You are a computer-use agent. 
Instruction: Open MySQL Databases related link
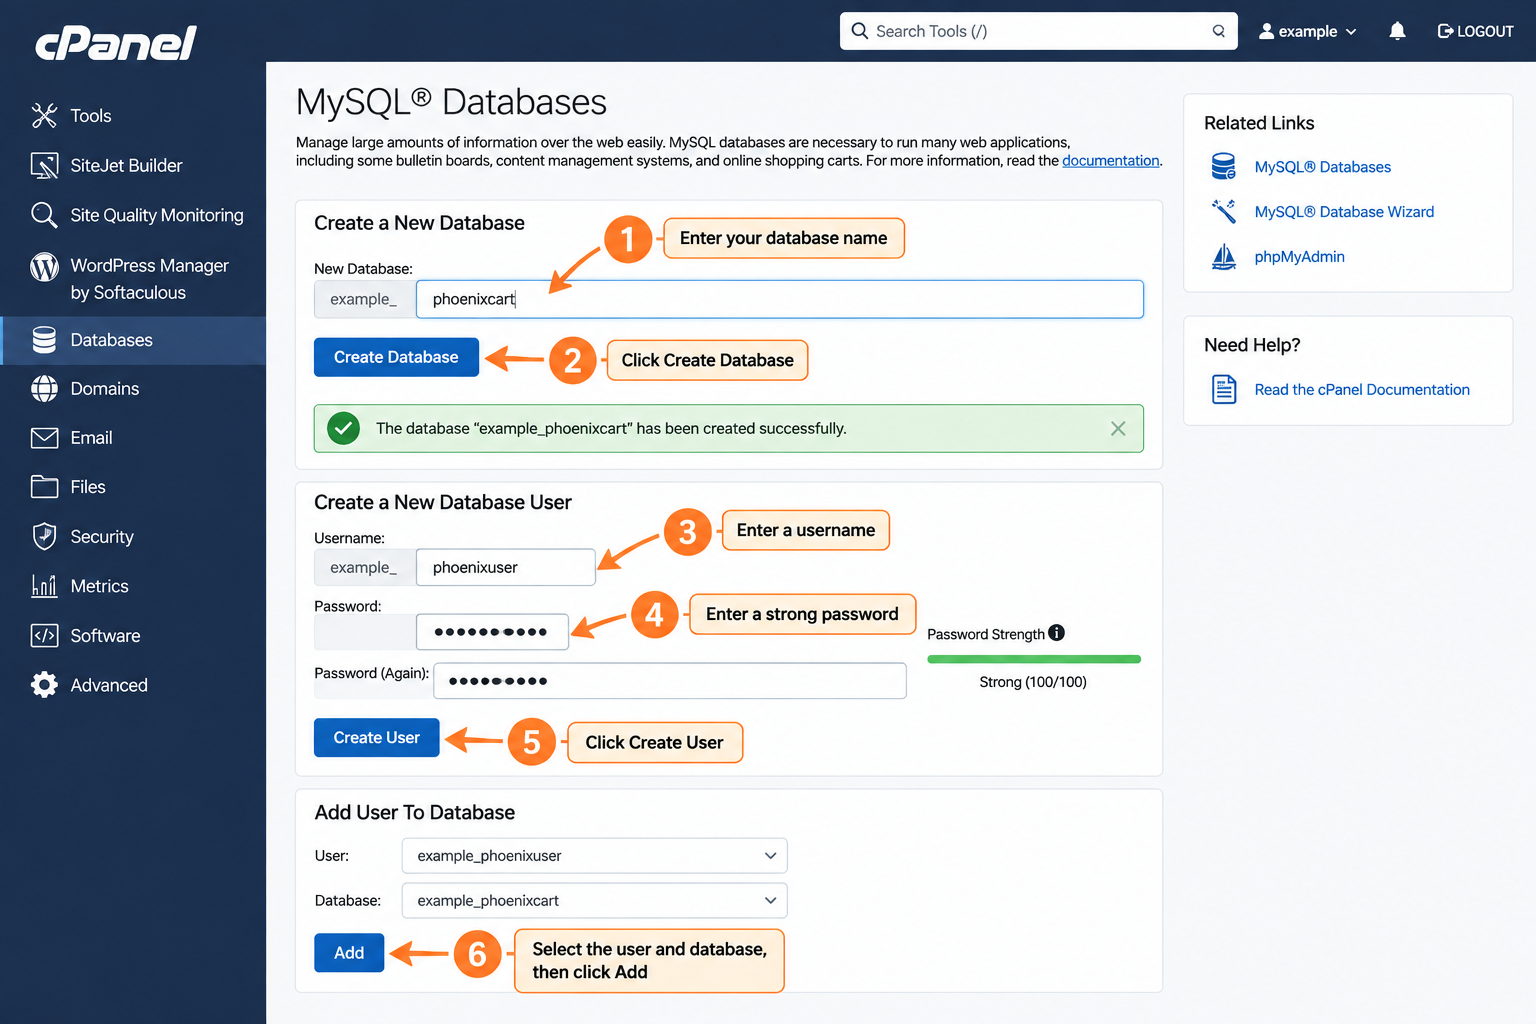1322,167
